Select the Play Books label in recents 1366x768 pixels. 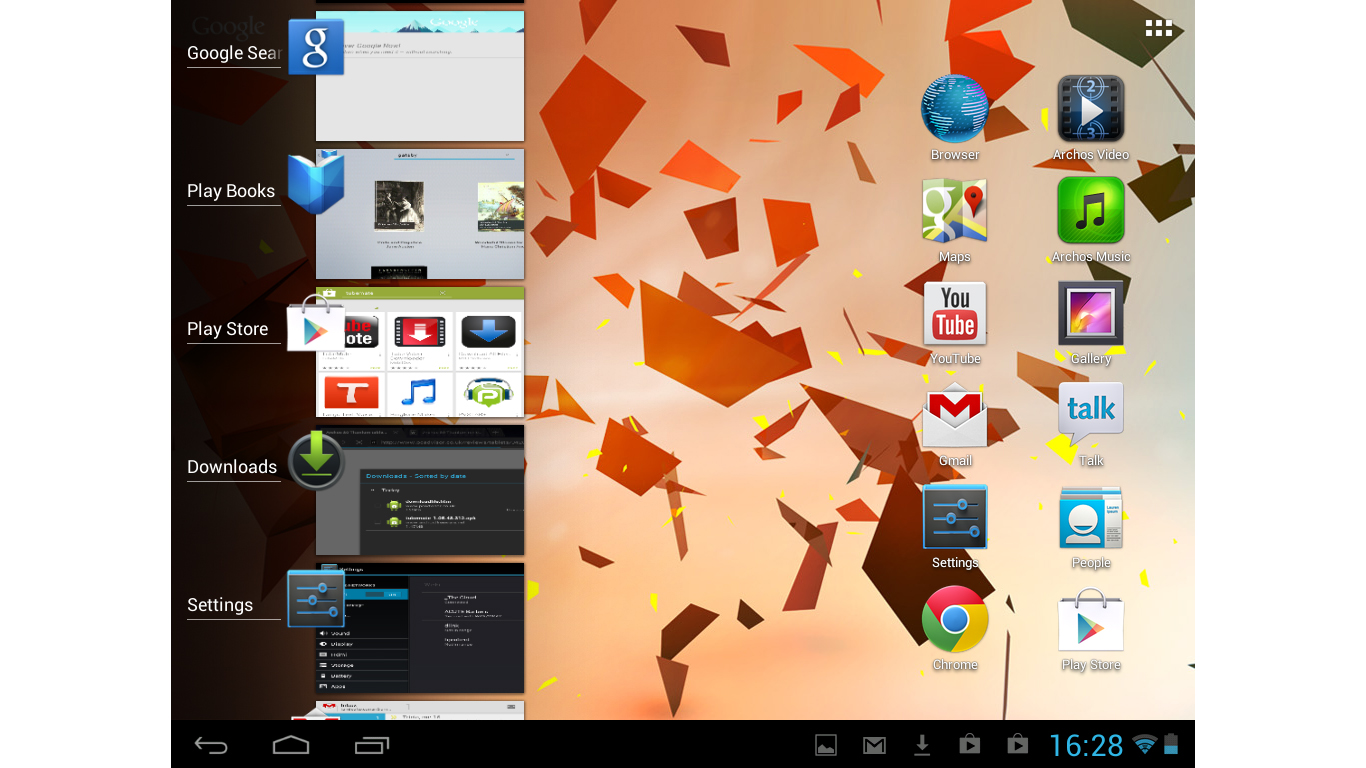click(x=231, y=191)
